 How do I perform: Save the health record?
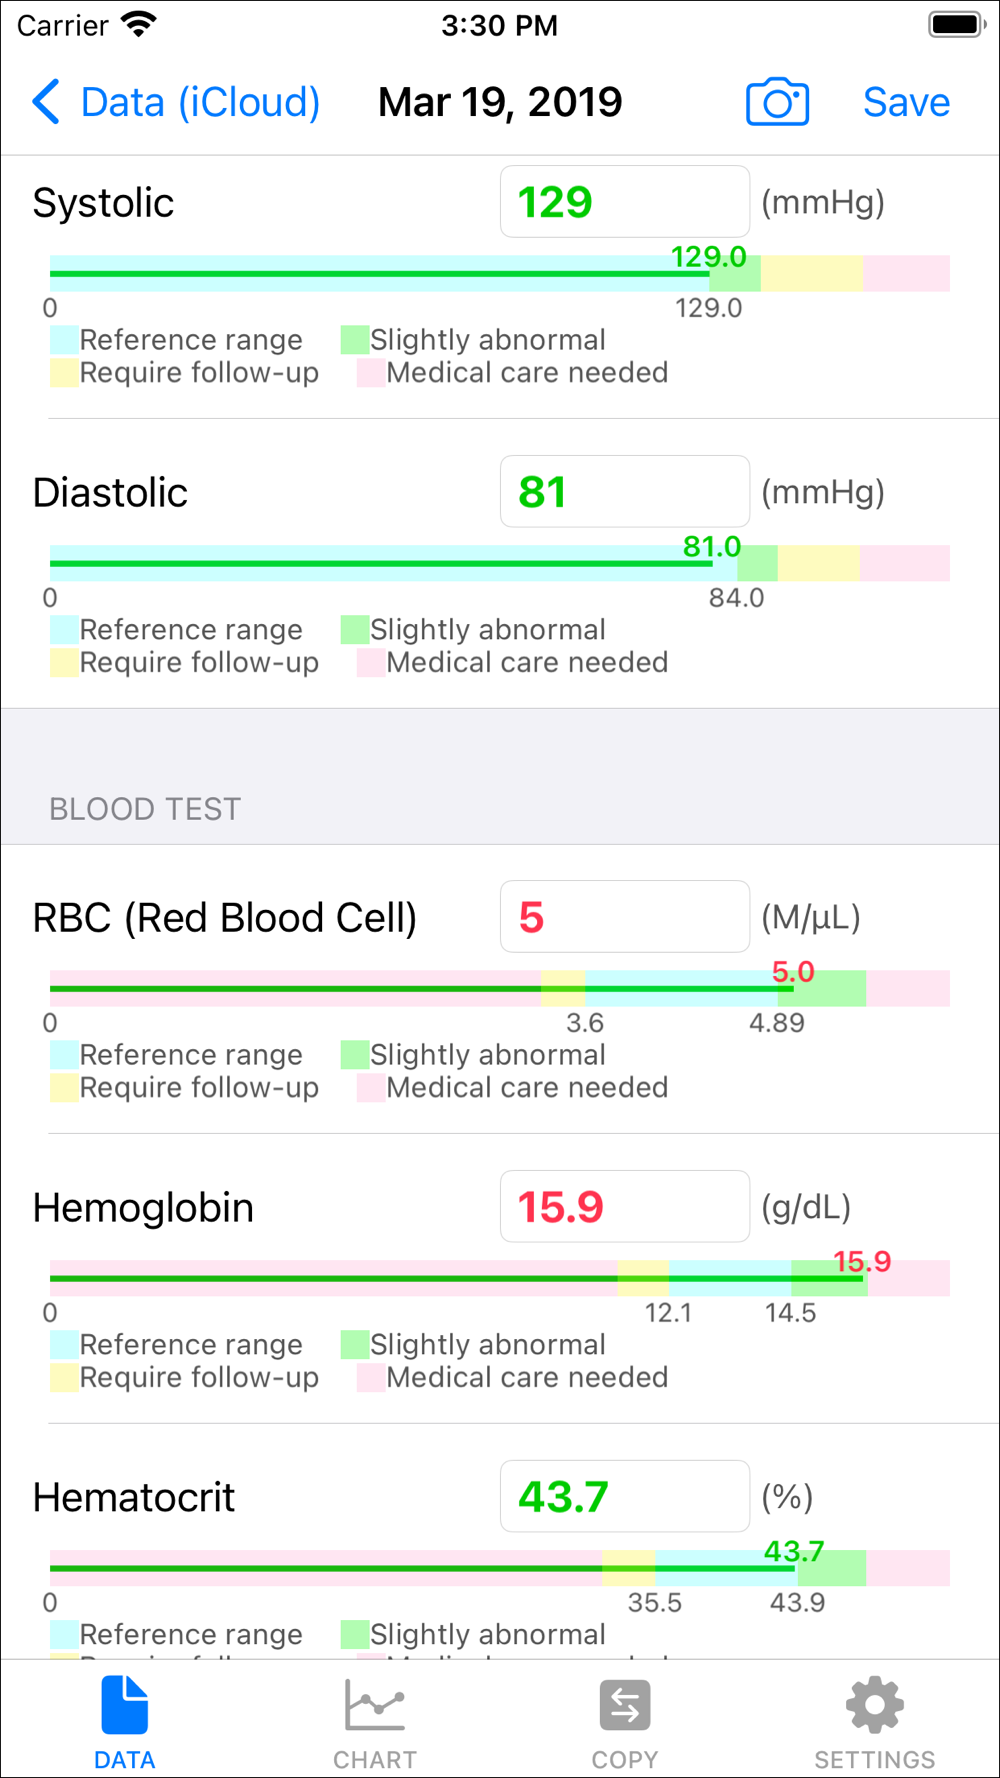tap(906, 102)
